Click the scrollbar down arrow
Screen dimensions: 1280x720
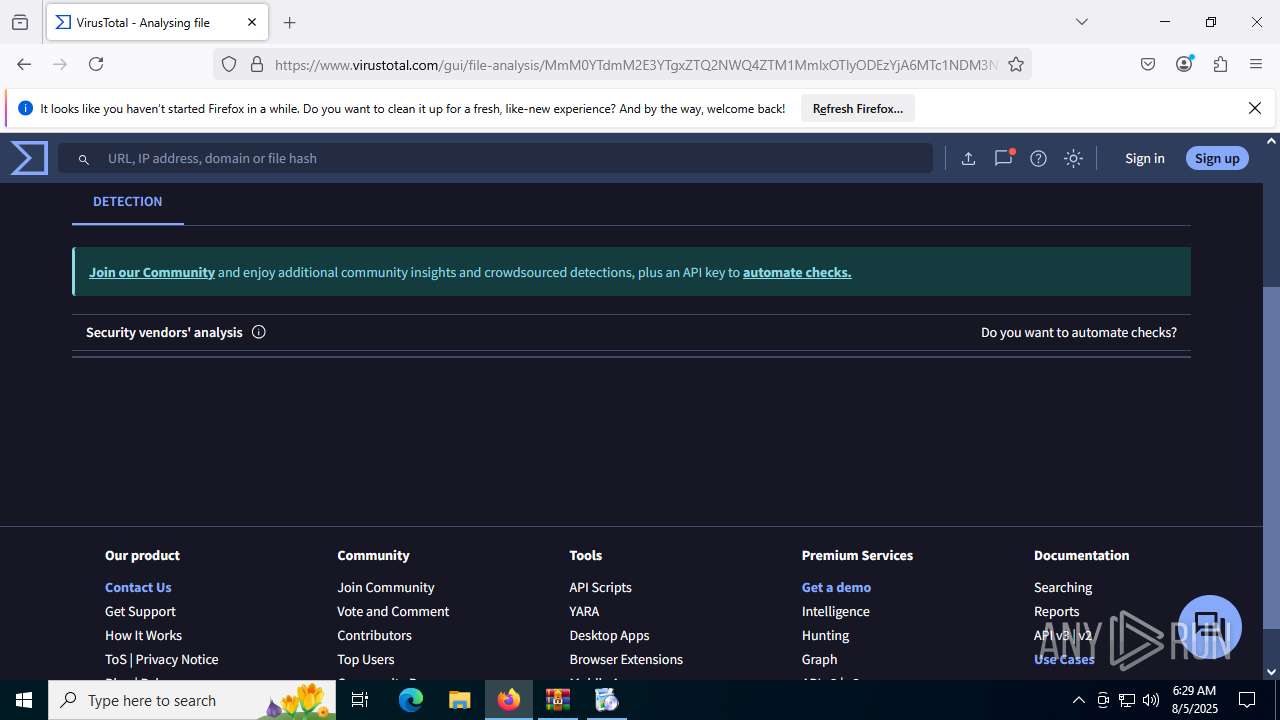pyautogui.click(x=1271, y=672)
